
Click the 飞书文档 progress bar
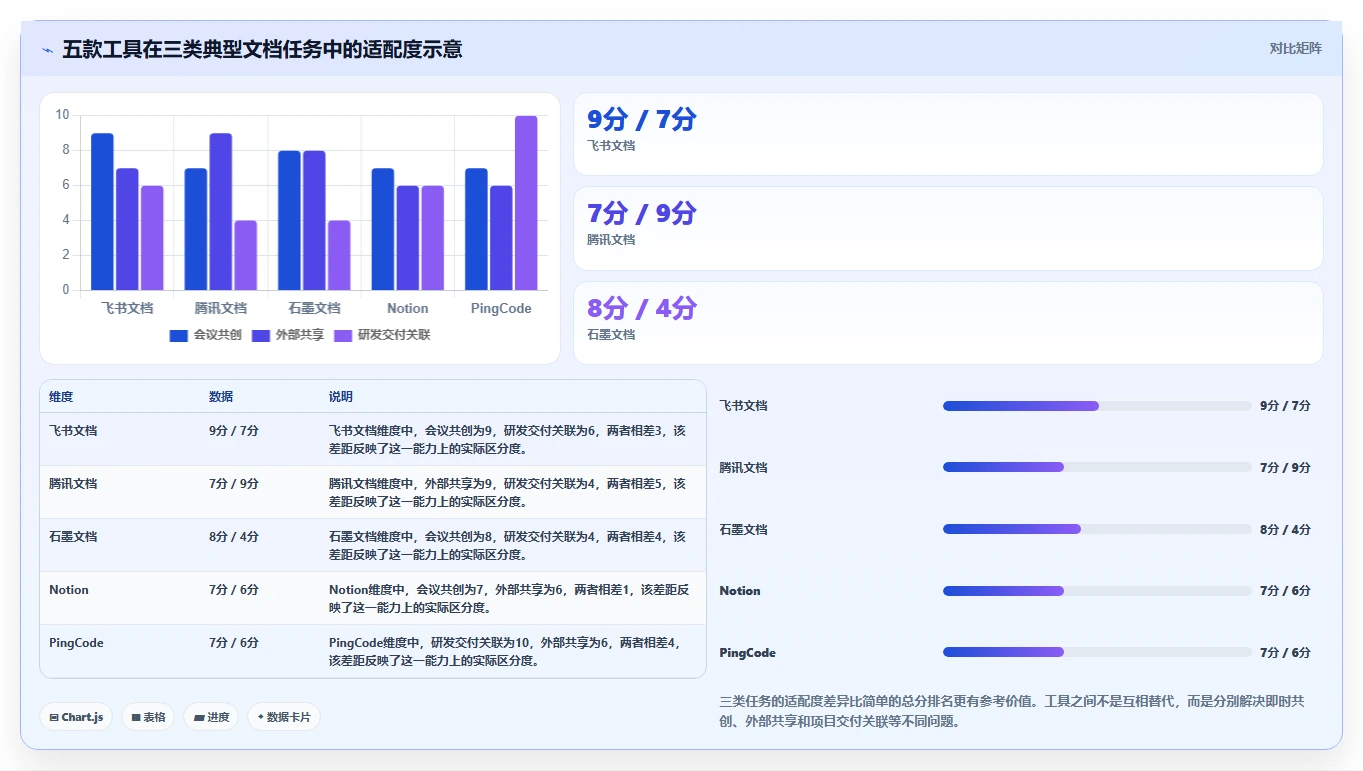click(x=1097, y=406)
